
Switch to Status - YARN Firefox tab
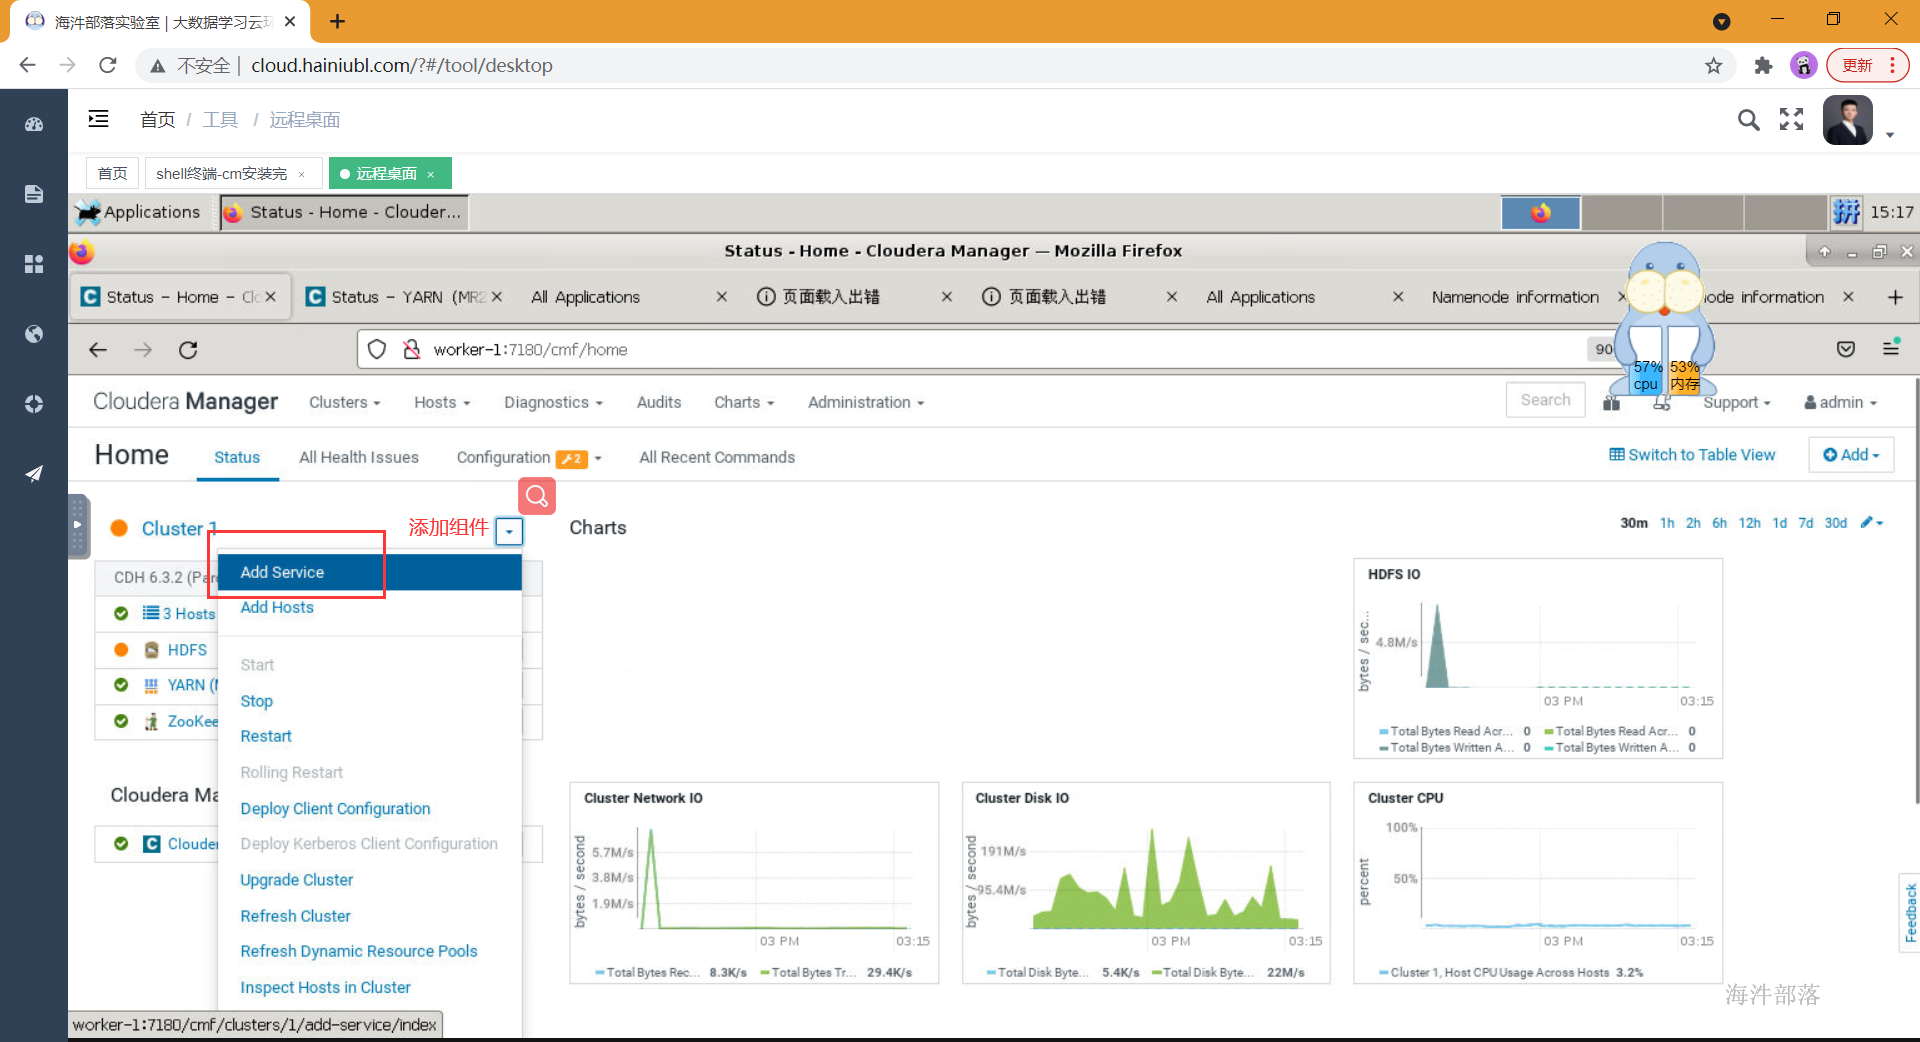pos(405,297)
